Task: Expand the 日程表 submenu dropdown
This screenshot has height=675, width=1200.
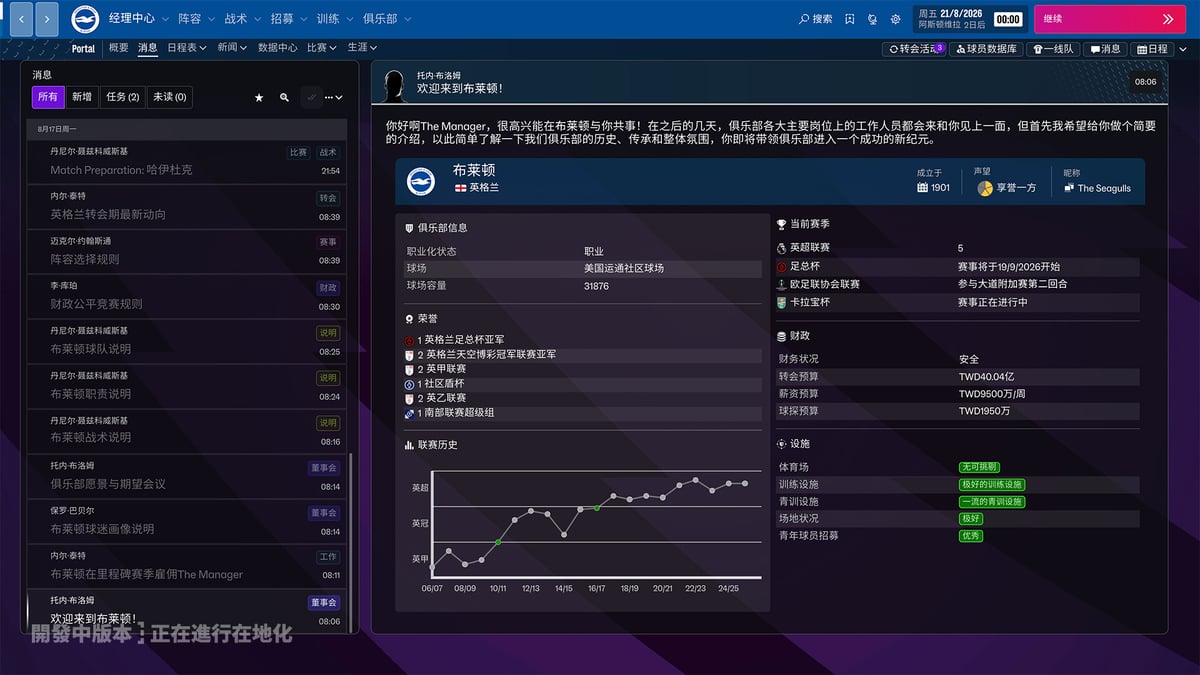Action: pyautogui.click(x=187, y=47)
